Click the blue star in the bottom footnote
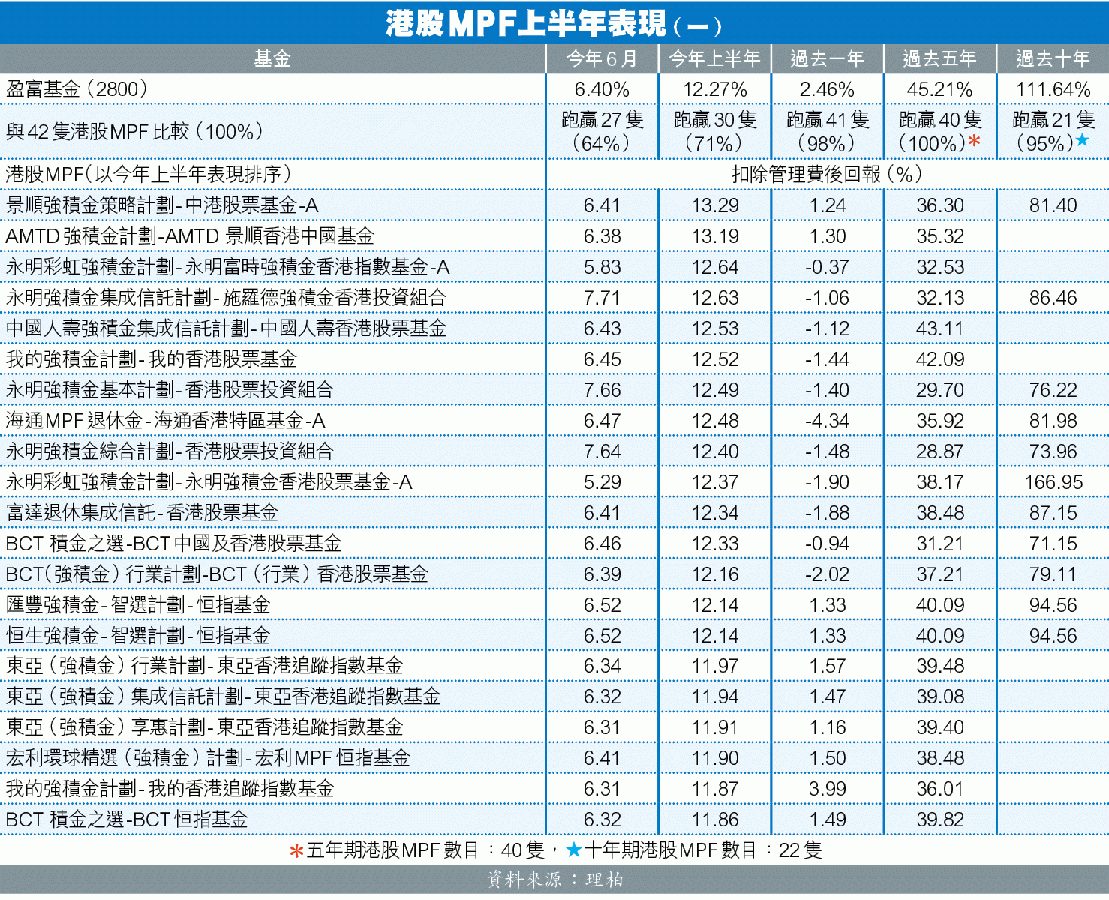The image size is (1109, 900). click(572, 850)
